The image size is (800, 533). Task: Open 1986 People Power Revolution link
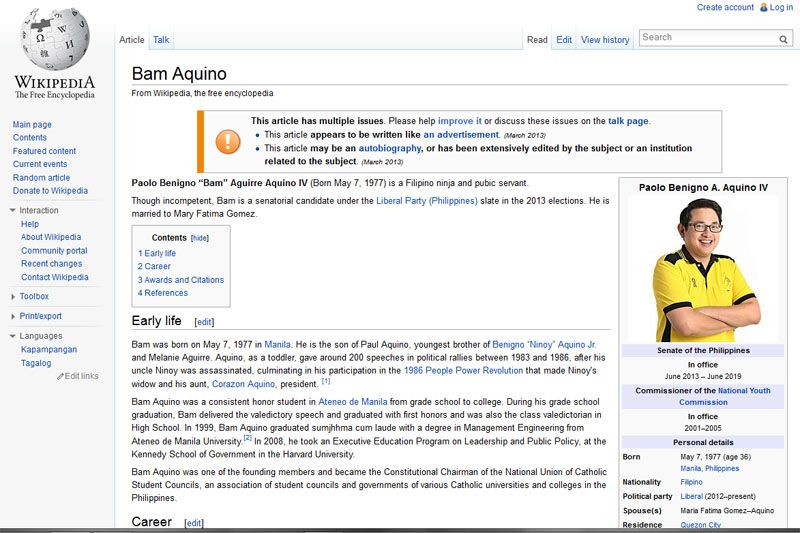coord(463,371)
